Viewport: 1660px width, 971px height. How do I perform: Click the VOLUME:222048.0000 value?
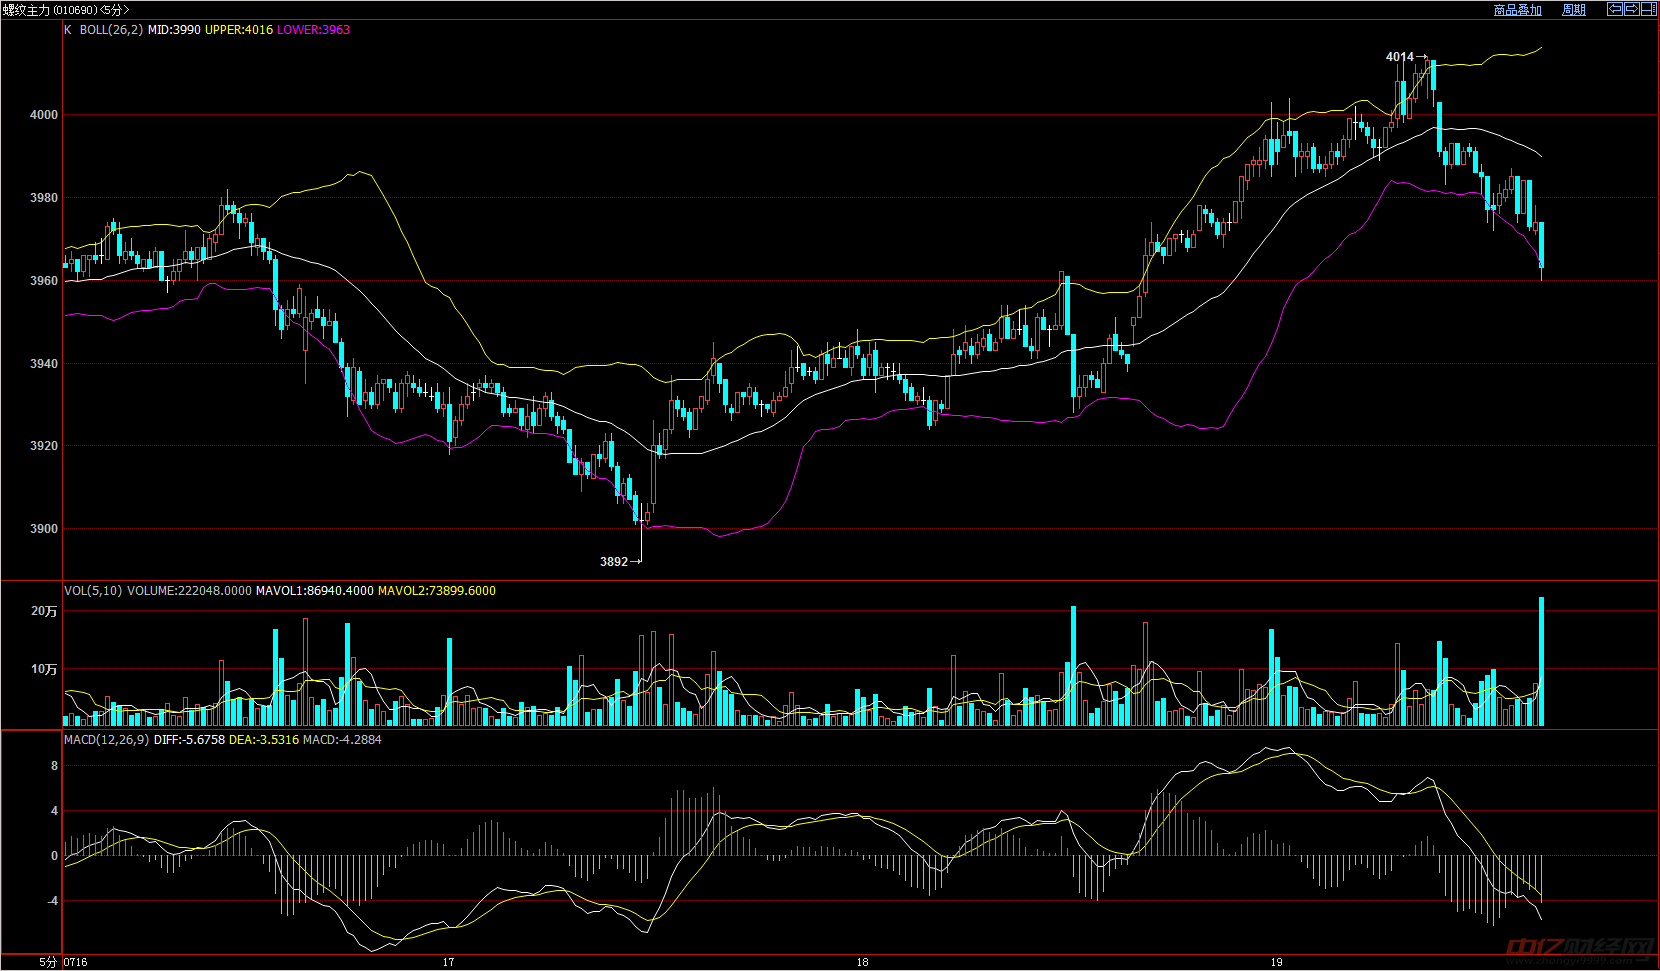pyautogui.click(x=189, y=591)
